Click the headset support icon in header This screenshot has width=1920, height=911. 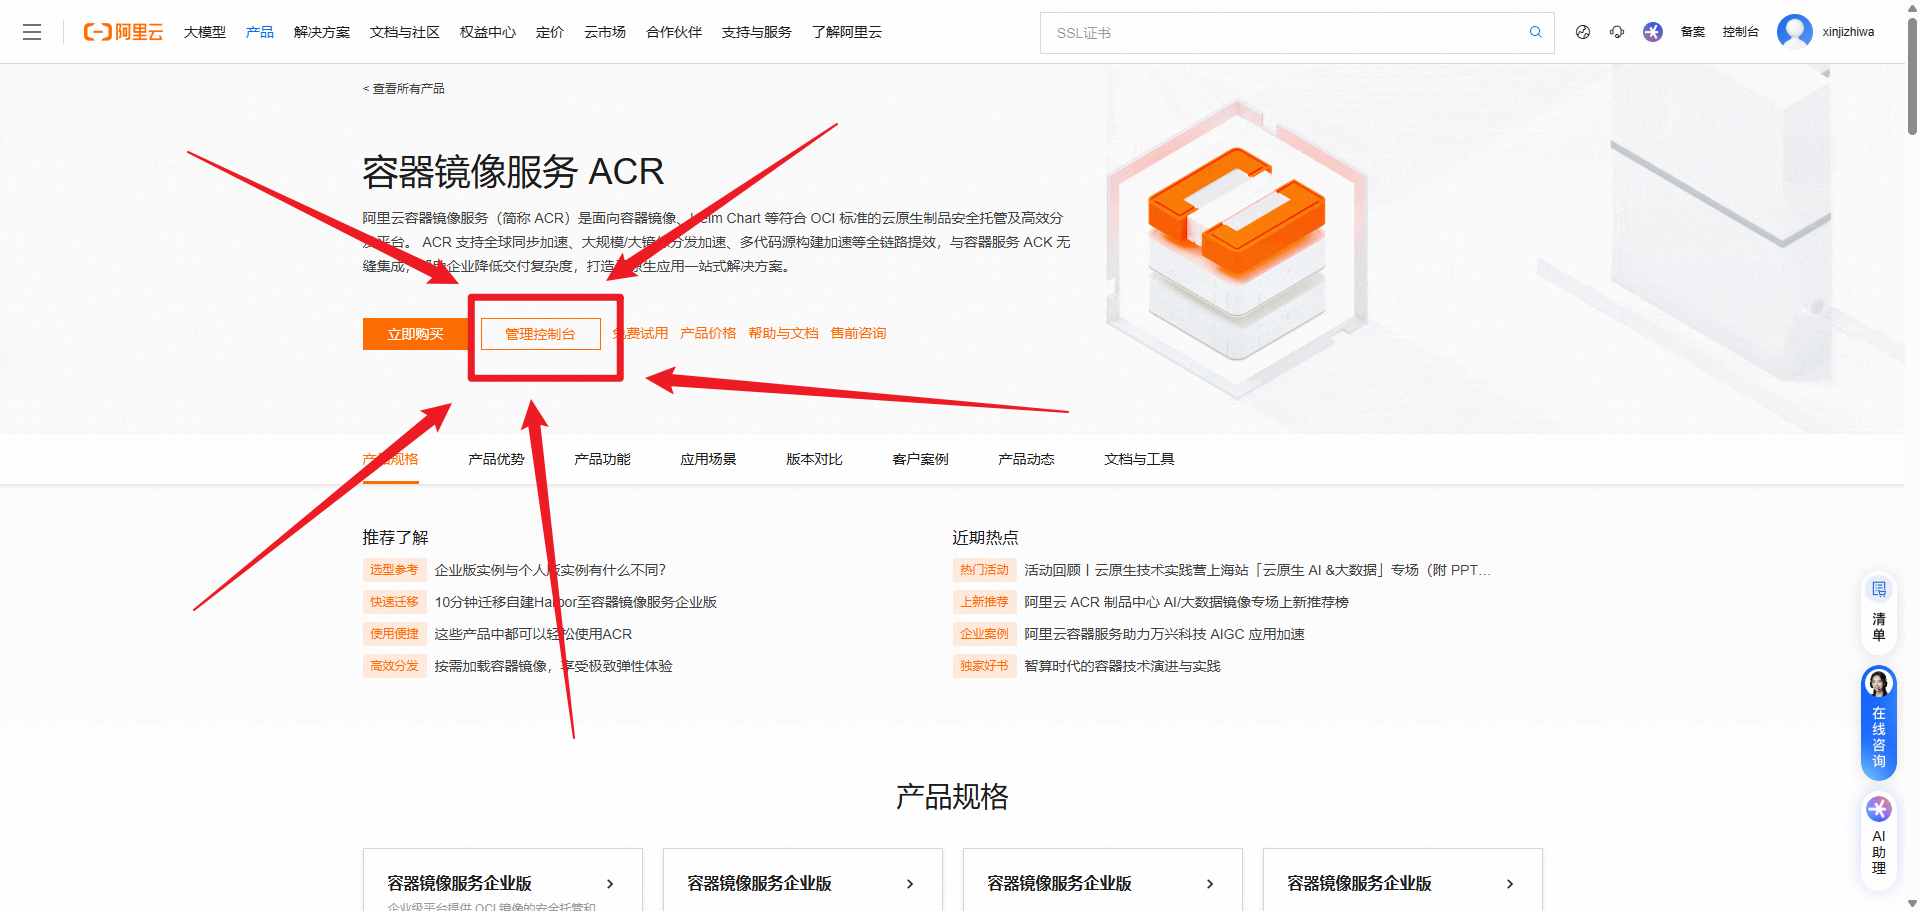coord(1617,32)
